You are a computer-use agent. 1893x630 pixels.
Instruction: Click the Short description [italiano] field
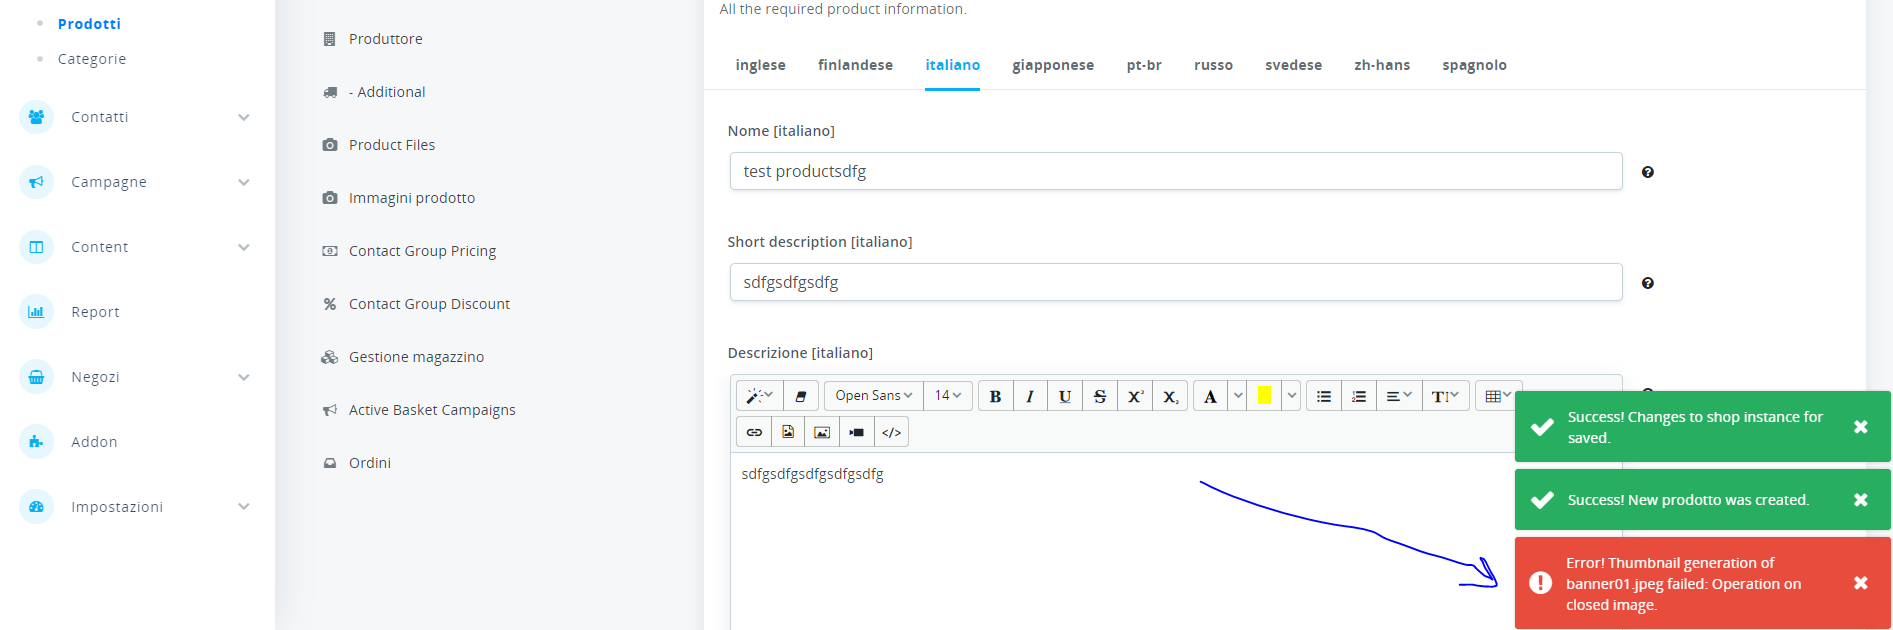1176,282
